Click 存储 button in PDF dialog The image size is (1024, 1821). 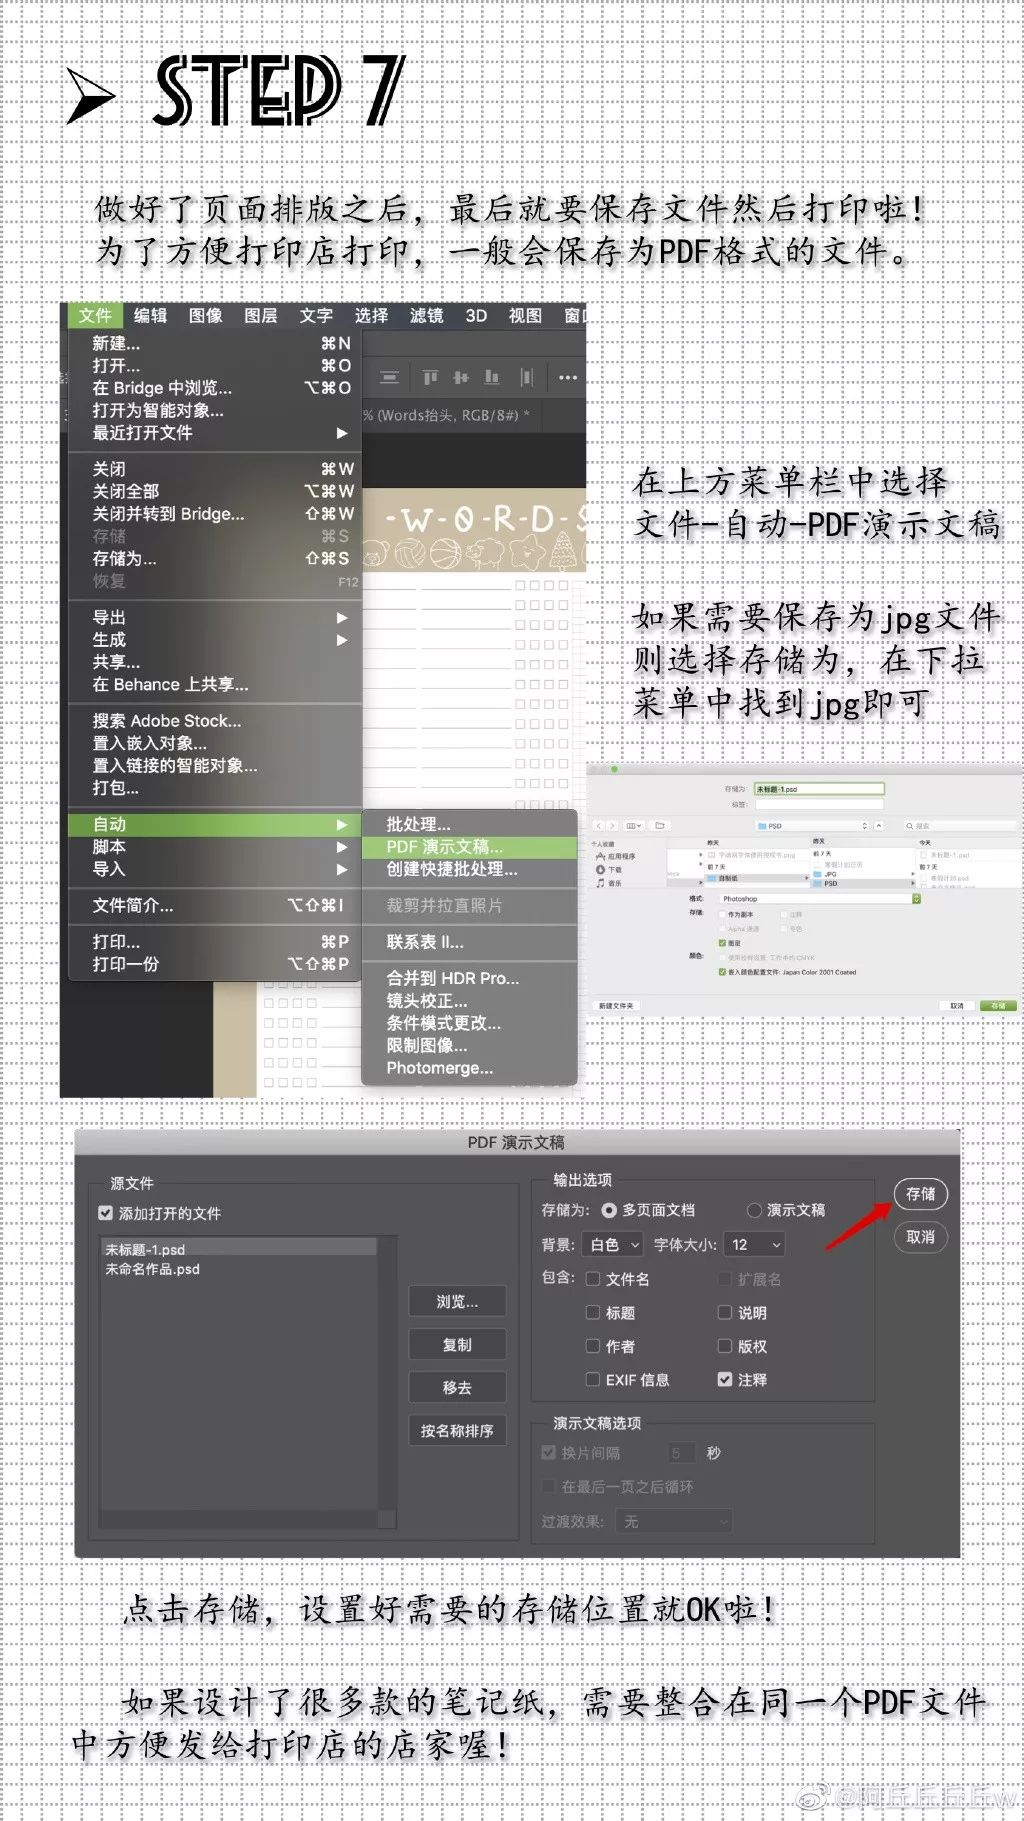coord(920,1193)
